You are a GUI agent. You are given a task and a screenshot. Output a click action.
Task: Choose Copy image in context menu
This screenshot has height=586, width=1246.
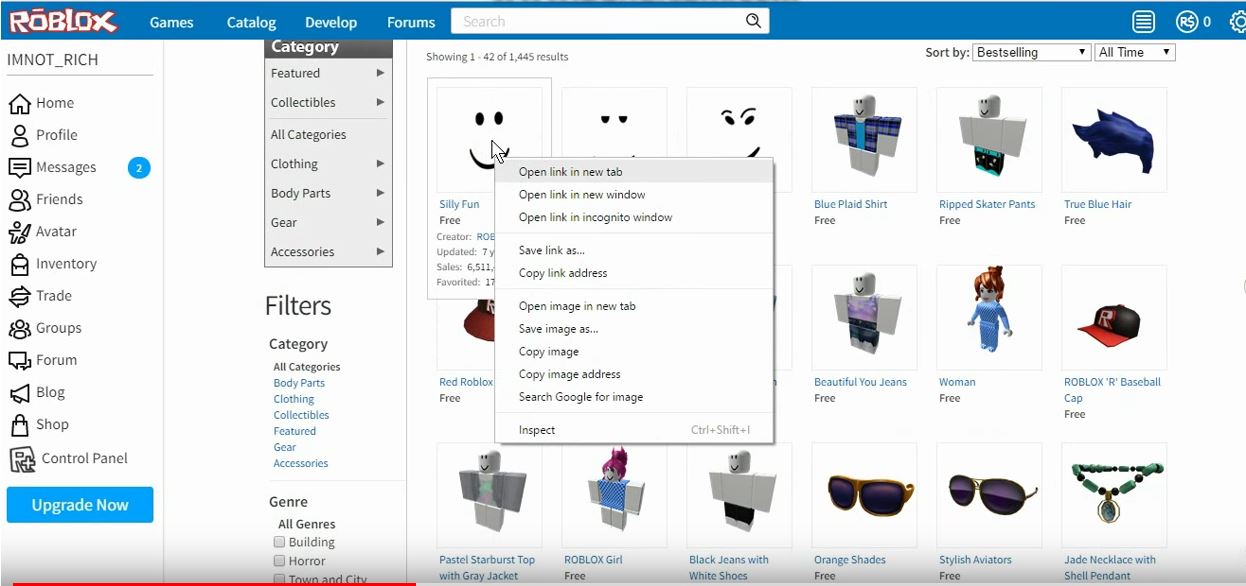634,352
